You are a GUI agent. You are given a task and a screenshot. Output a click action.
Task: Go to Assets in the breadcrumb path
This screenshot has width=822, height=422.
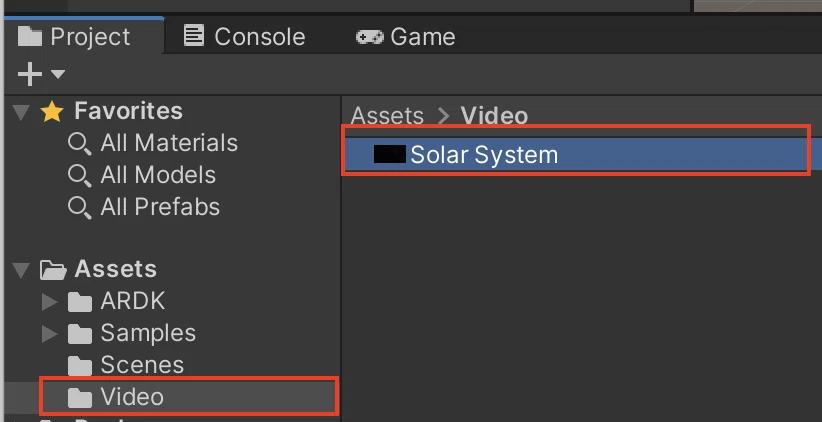[387, 116]
